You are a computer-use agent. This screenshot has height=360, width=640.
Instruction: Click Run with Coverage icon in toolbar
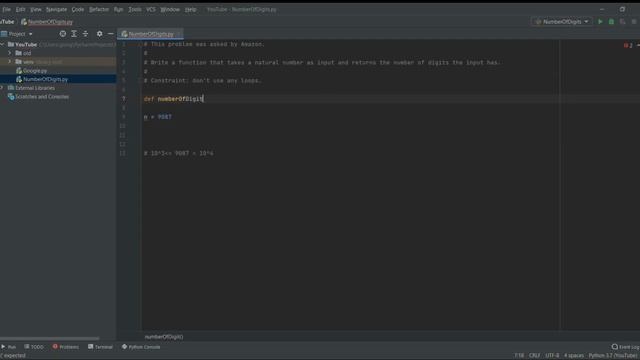(622, 22)
